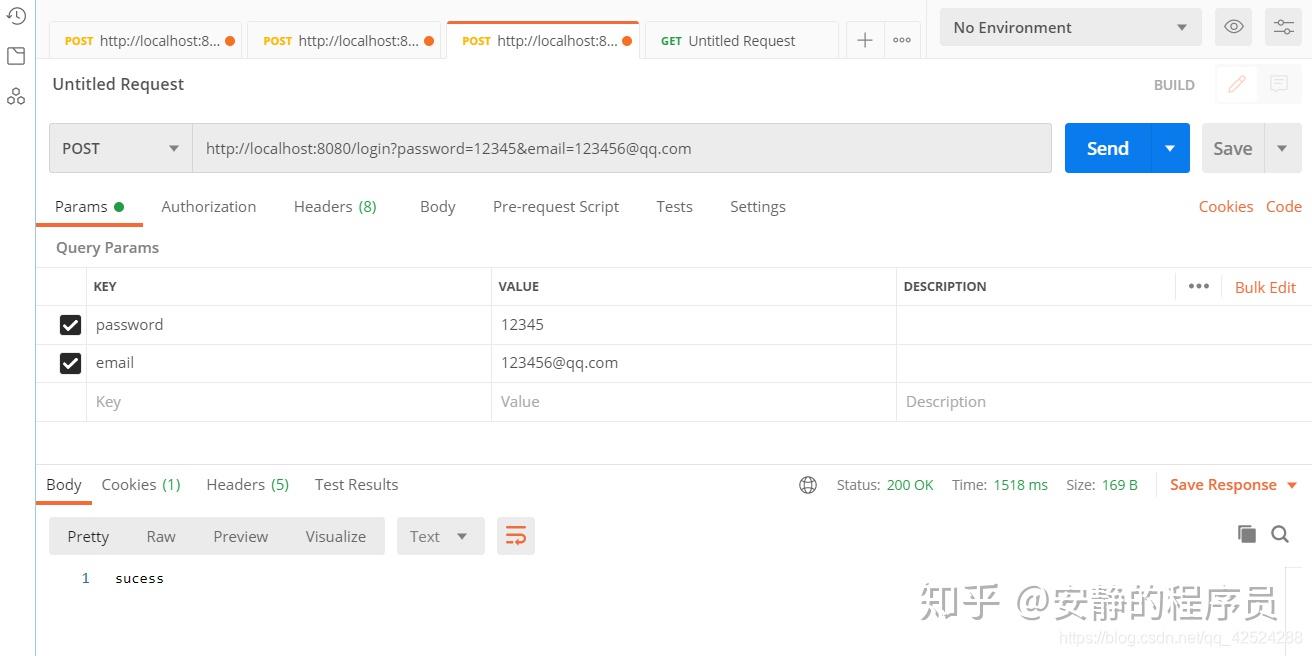Open the GET Untitled Request tab
Viewport: 1312px width, 656px height.
pyautogui.click(x=740, y=40)
